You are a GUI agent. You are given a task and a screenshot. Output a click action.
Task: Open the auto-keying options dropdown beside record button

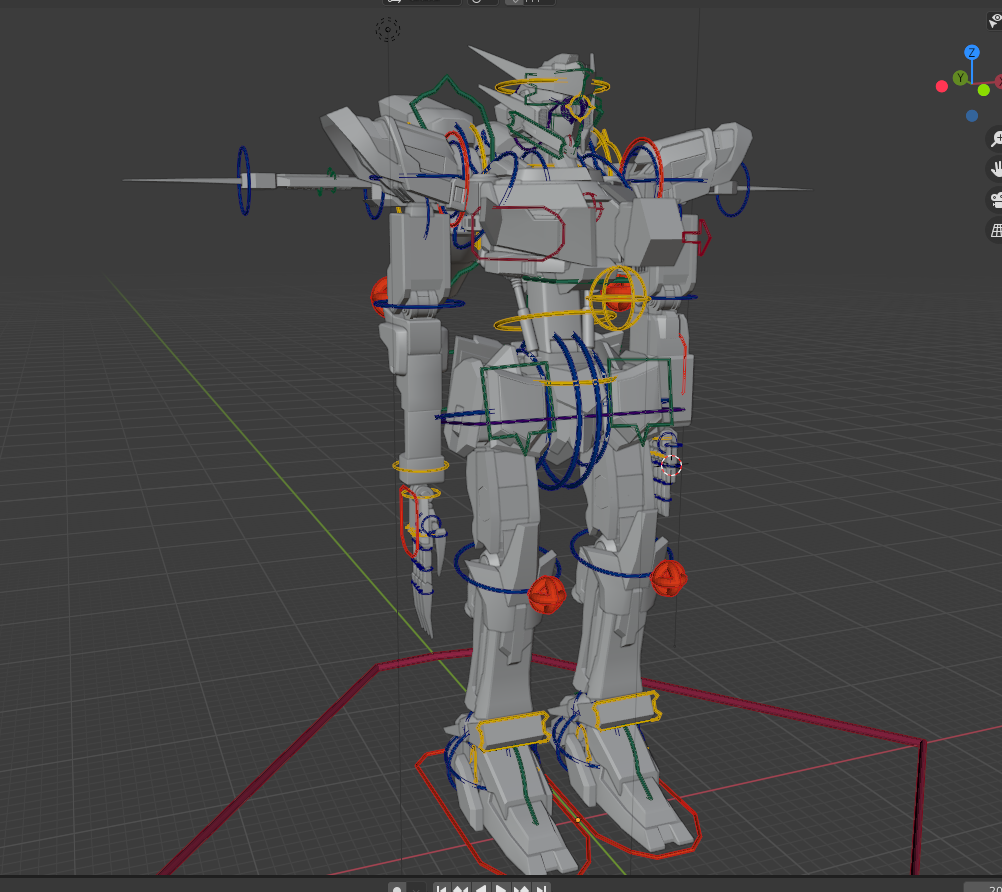417,887
